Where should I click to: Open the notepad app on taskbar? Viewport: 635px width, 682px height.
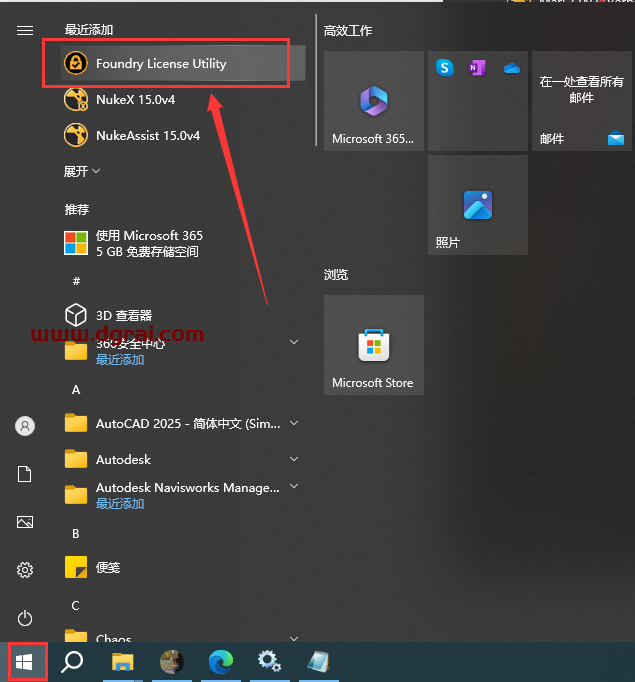(x=319, y=662)
